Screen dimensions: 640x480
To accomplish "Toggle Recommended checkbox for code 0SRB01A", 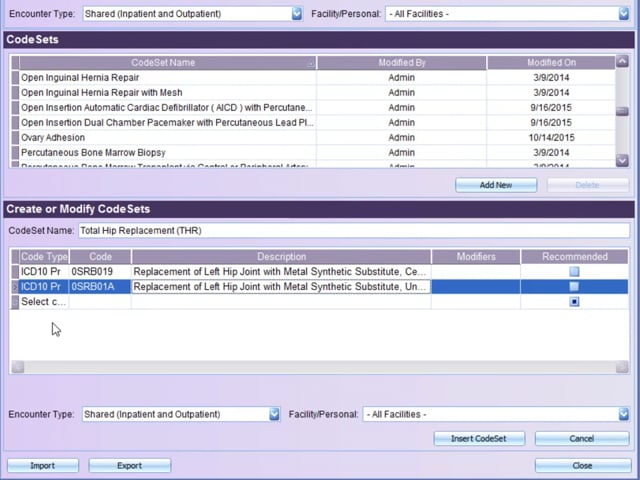I will 574,287.
